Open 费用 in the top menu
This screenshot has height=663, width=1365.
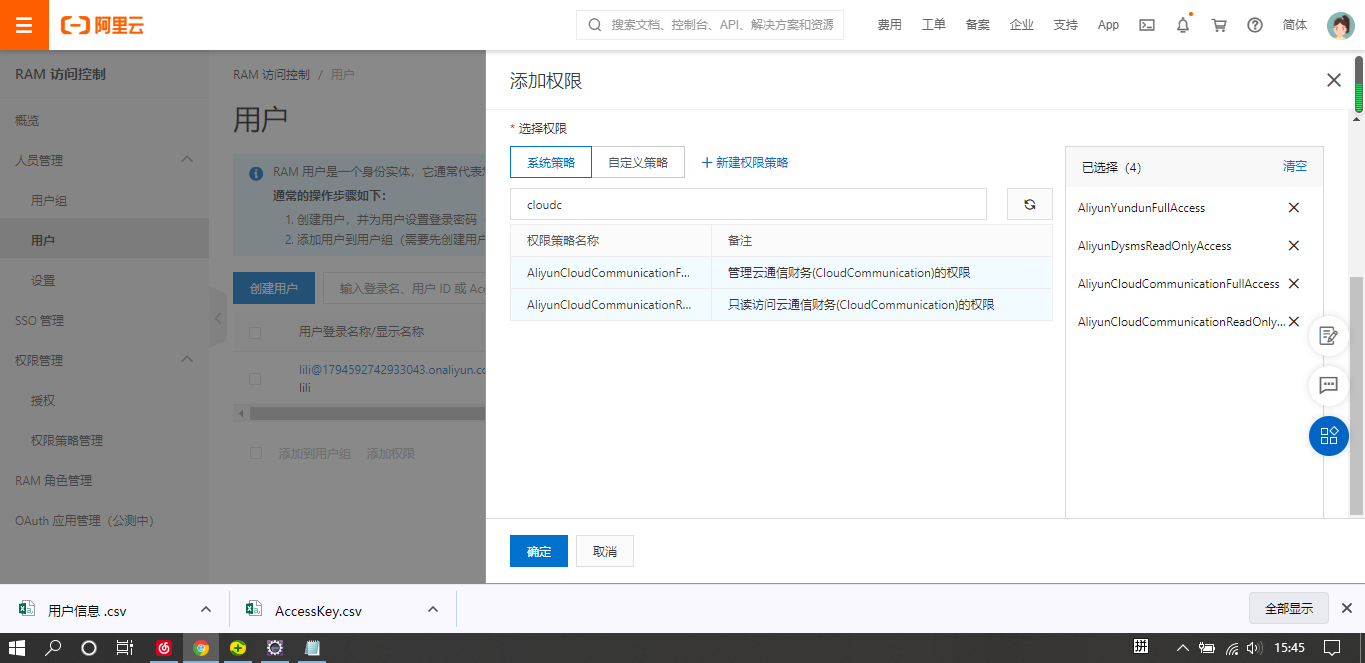tap(890, 25)
